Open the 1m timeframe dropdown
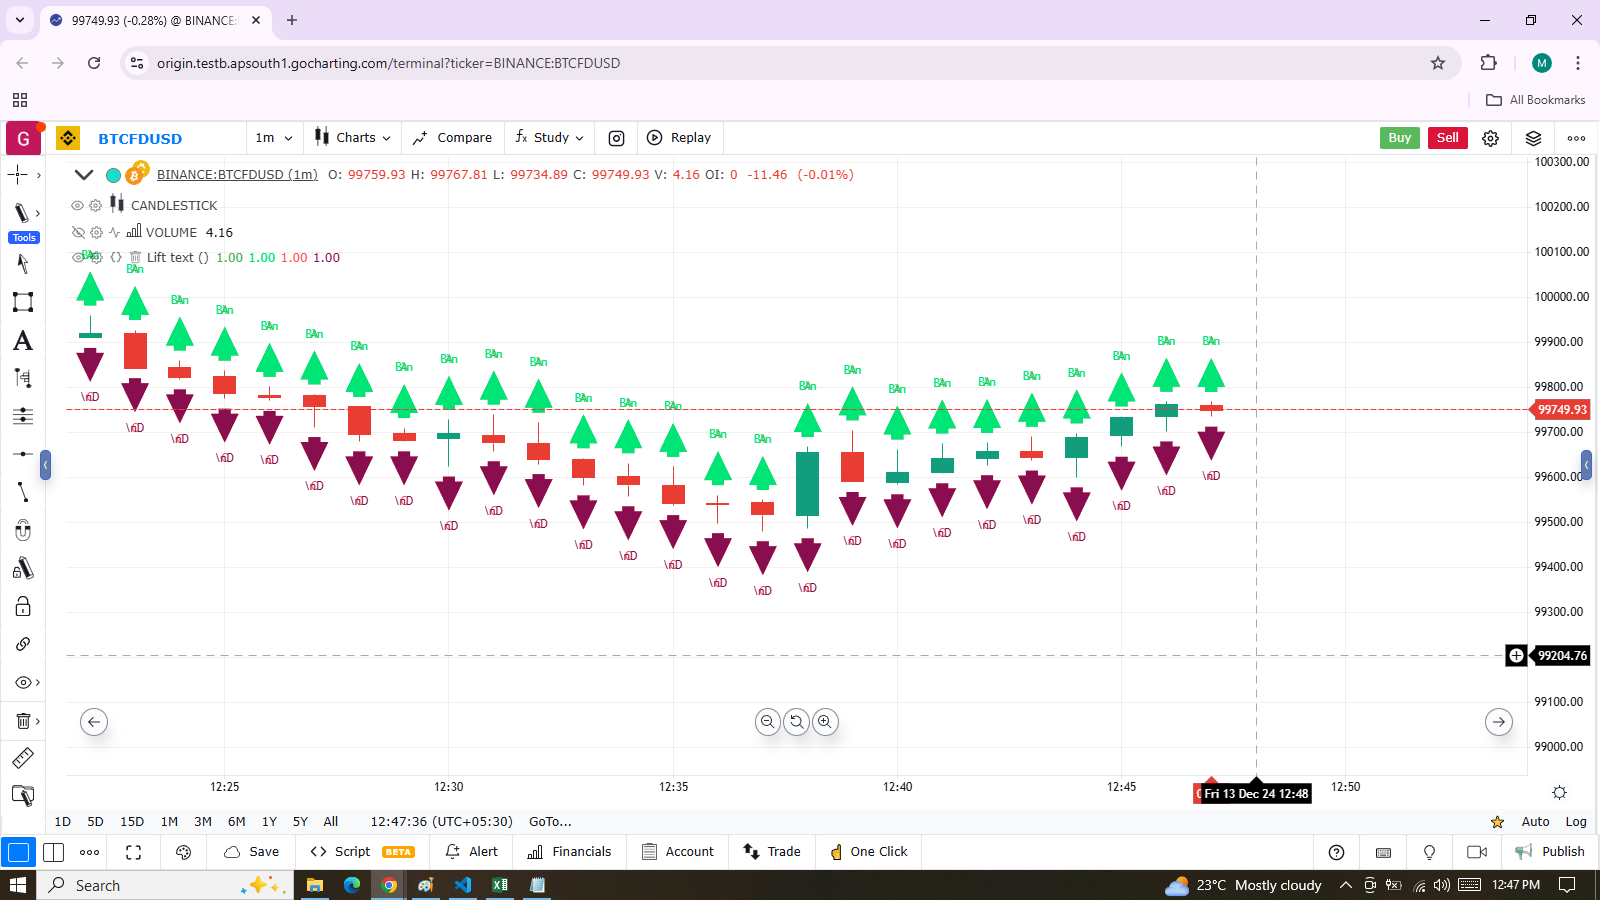The width and height of the screenshot is (1600, 900). point(274,138)
